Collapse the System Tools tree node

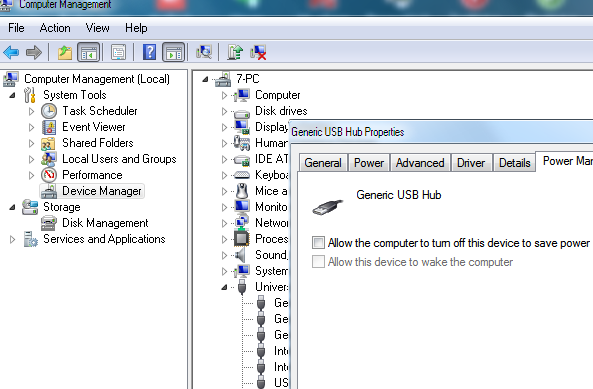[x=12, y=95]
